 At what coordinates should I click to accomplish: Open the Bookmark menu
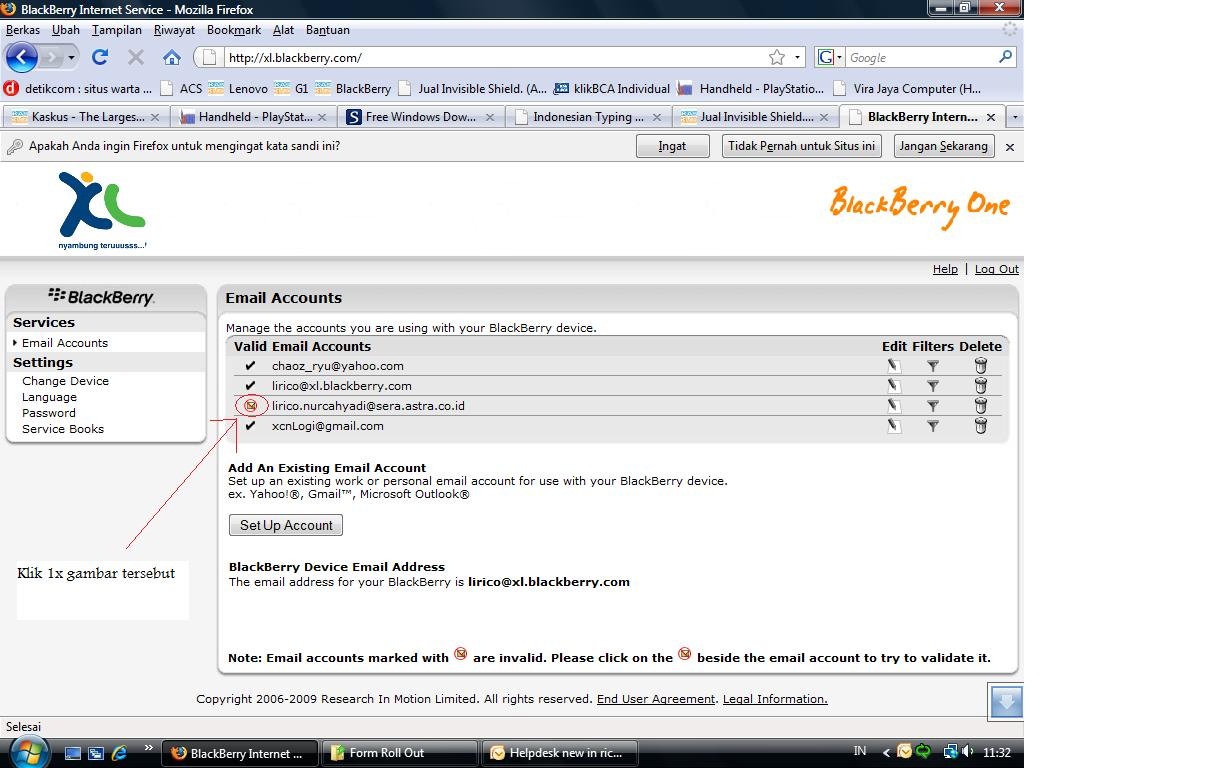234,30
